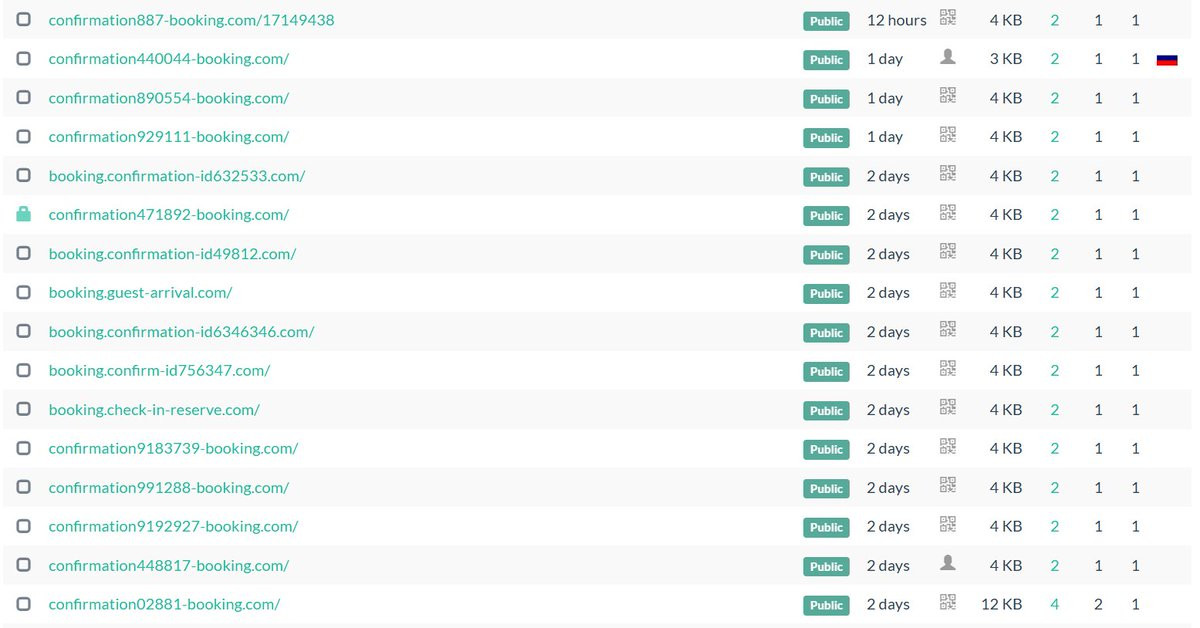
Task: Check the booking.guest-arrival.com row box
Action: [x=24, y=292]
